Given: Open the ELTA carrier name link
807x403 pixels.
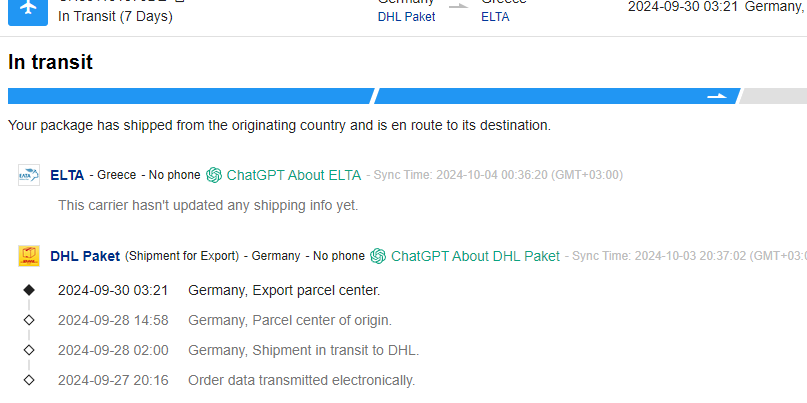Looking at the screenshot, I should point(67,176).
